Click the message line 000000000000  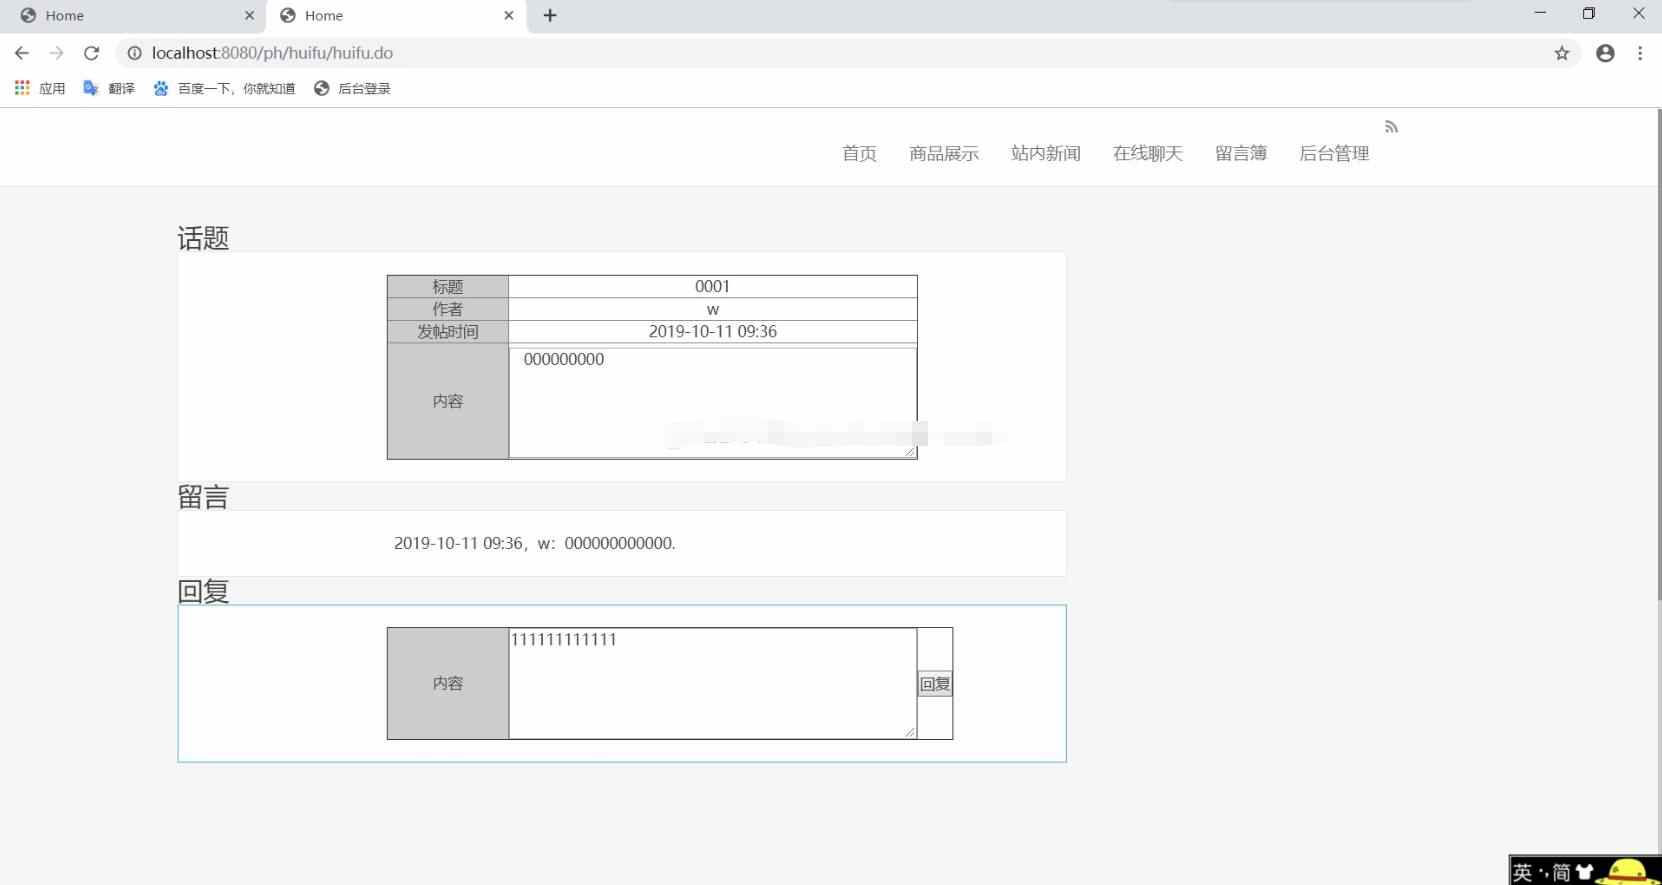tap(535, 543)
